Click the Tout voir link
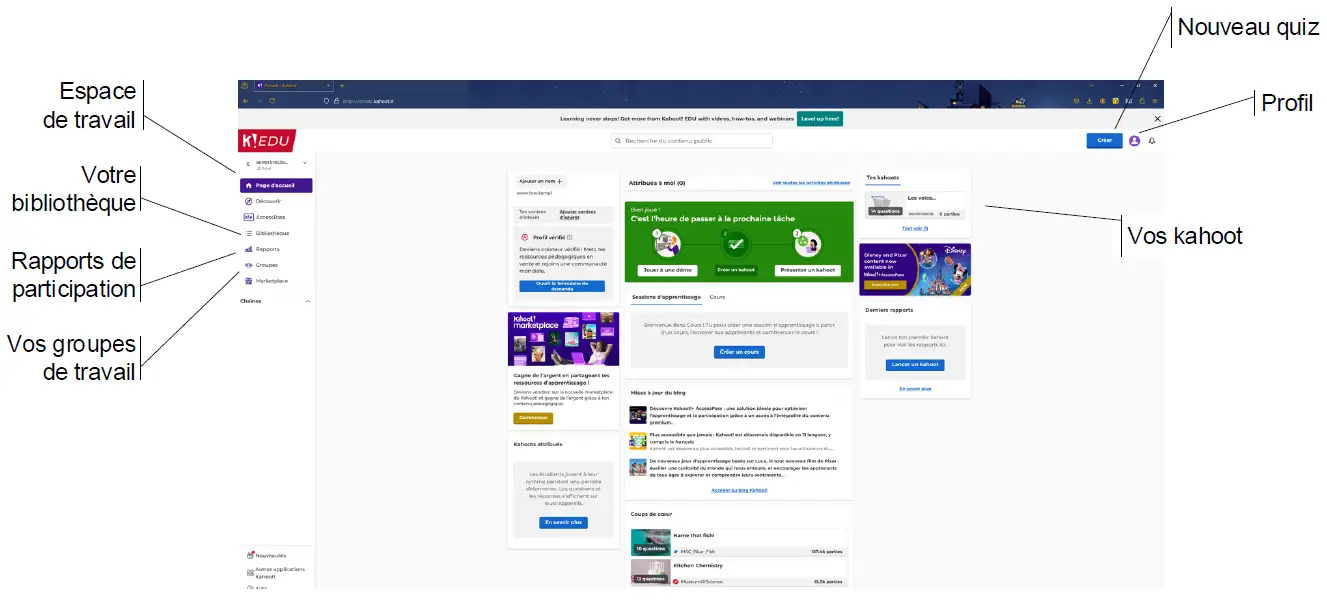Image resolution: width=1327 pixels, height=604 pixels. point(915,228)
